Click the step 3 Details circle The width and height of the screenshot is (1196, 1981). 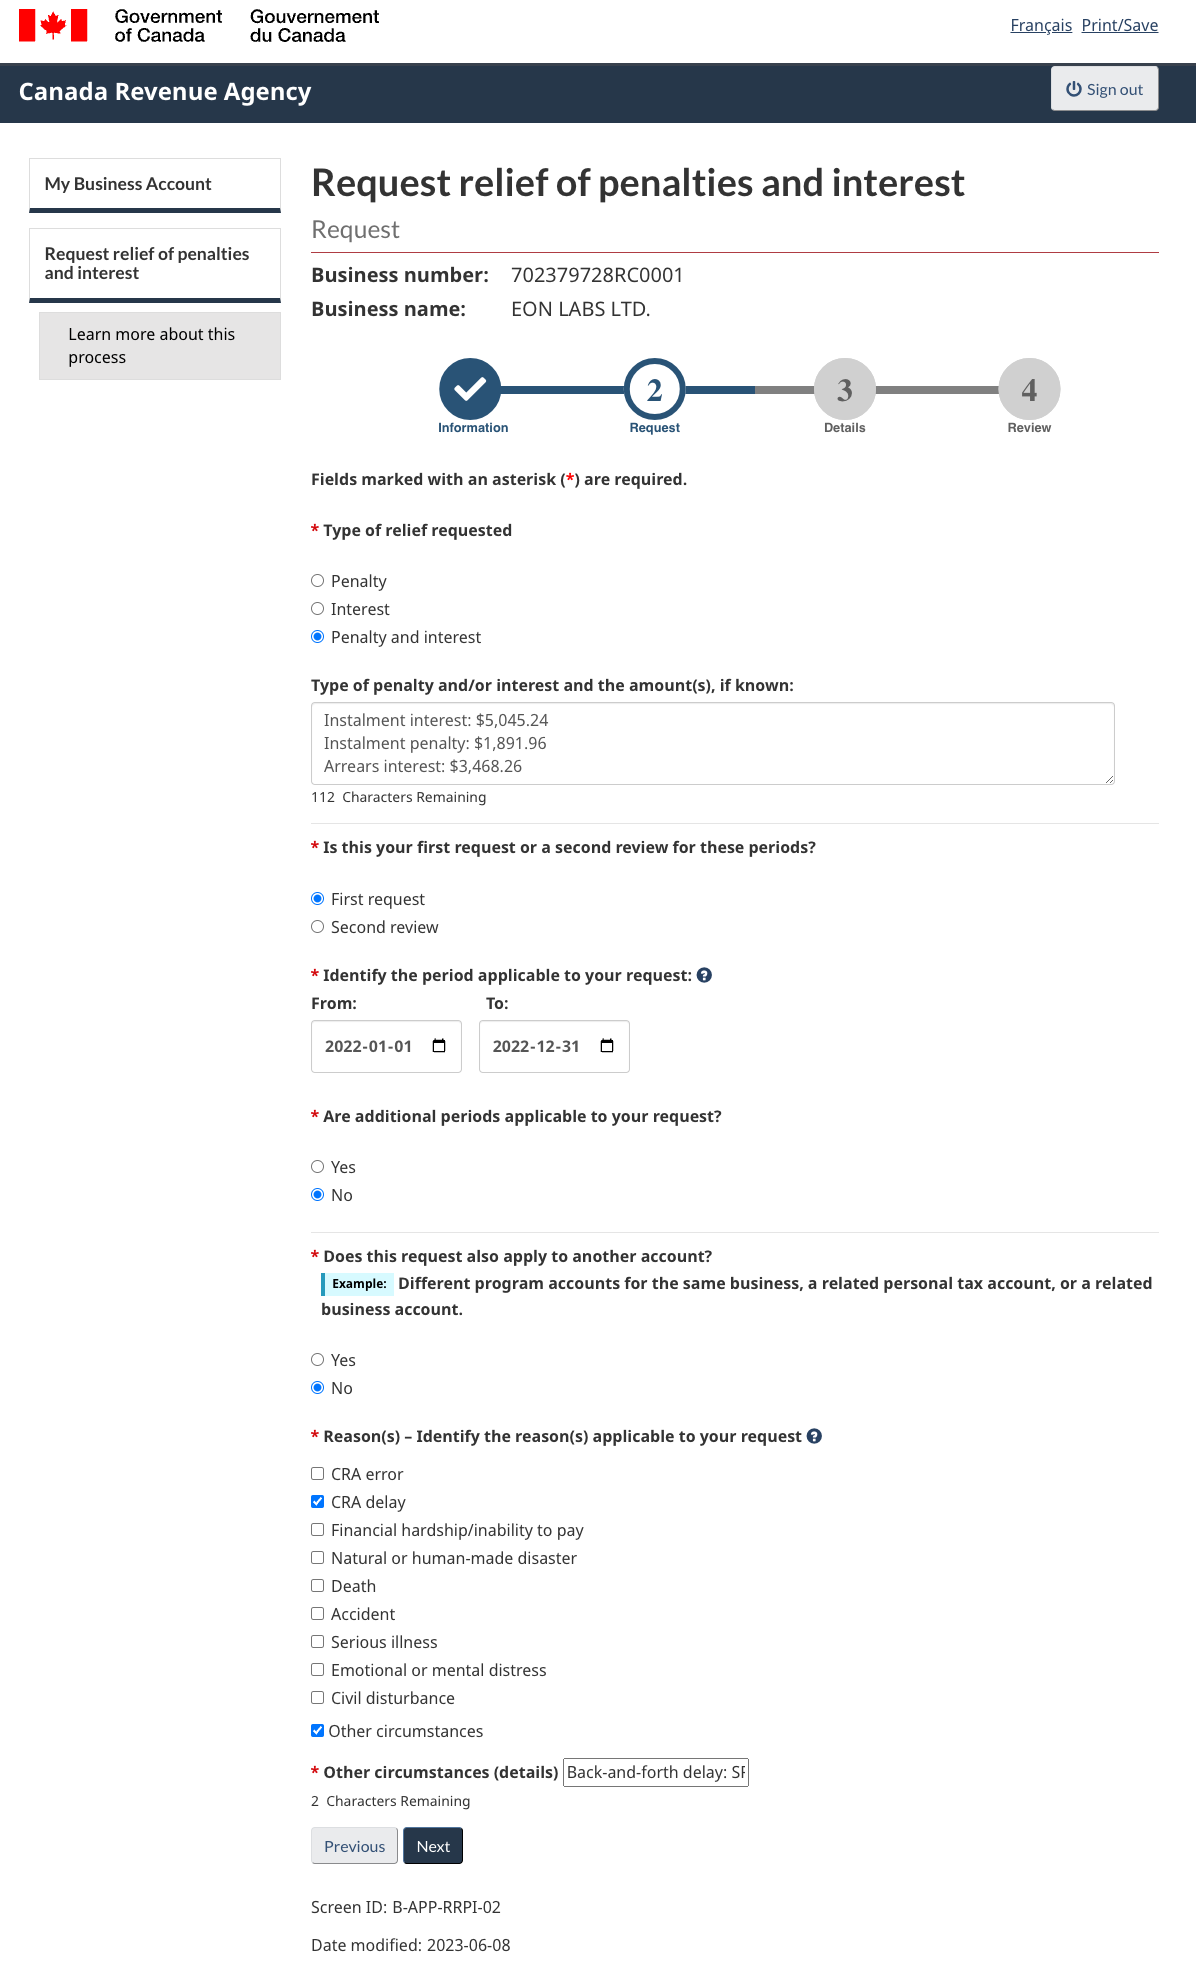click(844, 389)
